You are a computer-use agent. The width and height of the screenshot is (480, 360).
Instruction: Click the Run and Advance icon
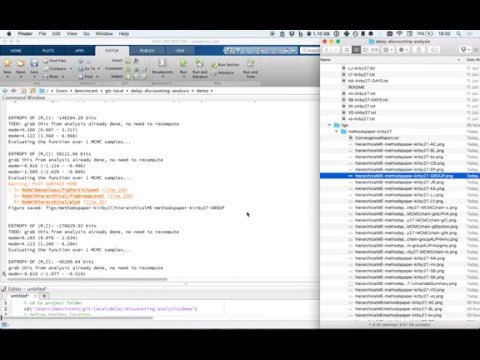pos(200,63)
